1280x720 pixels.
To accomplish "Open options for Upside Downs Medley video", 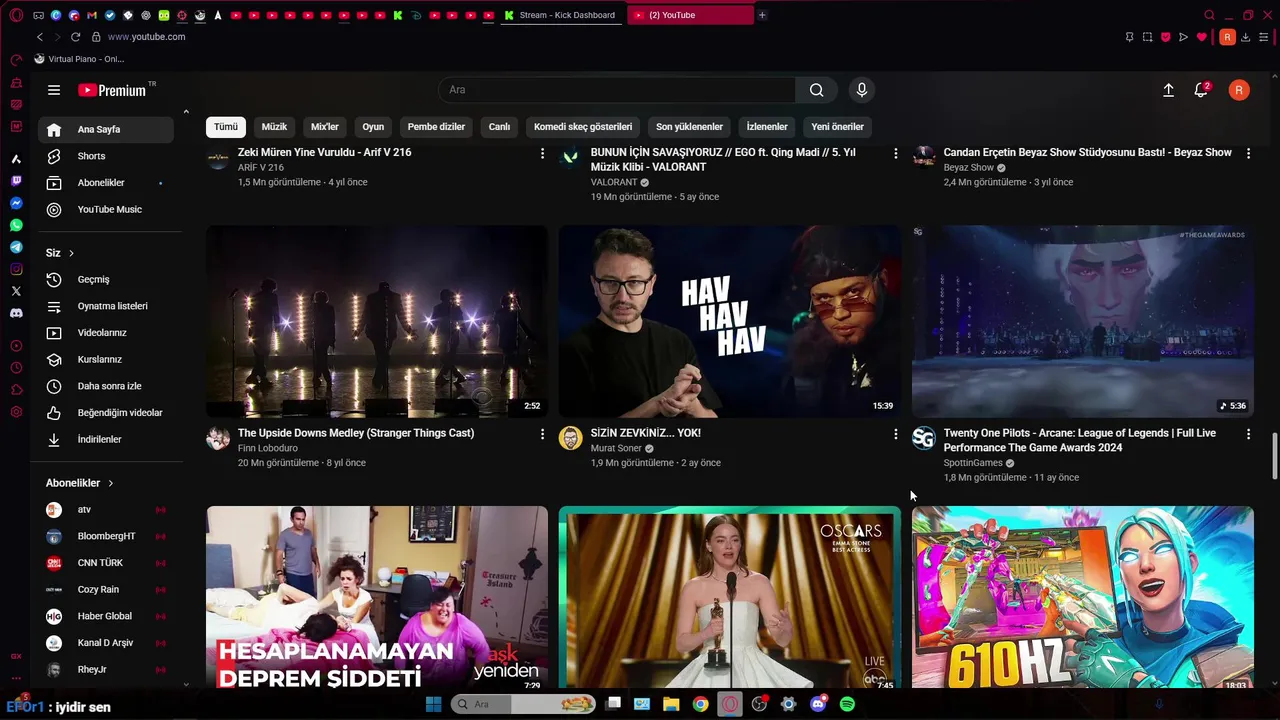I will [543, 434].
